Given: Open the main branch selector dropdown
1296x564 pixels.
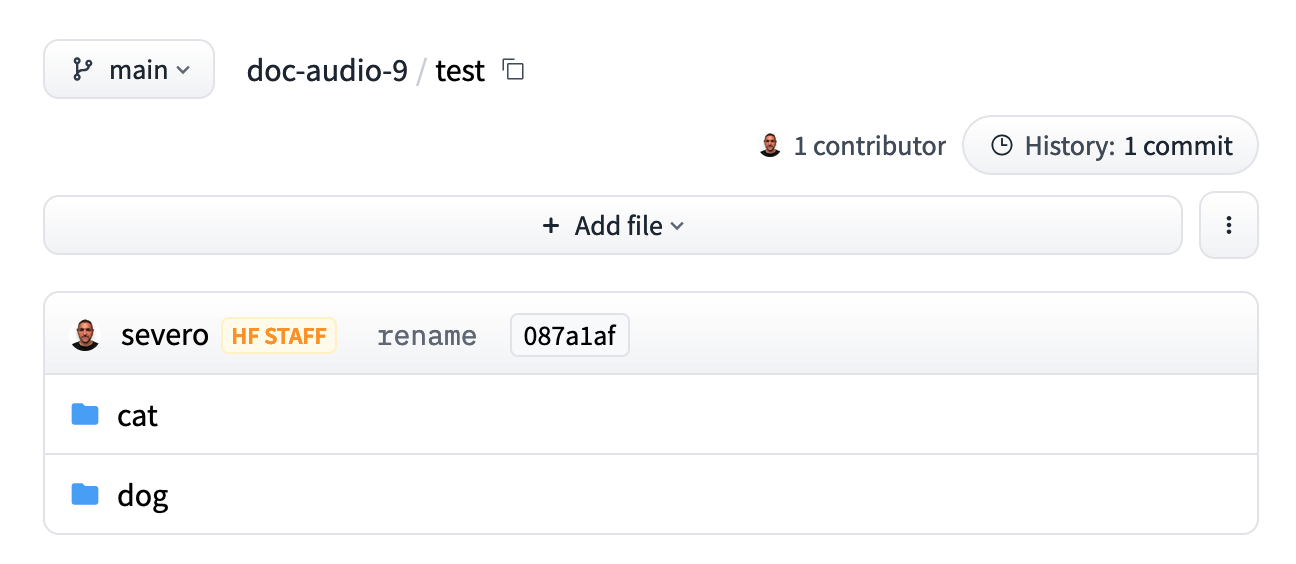Looking at the screenshot, I should coord(129,70).
